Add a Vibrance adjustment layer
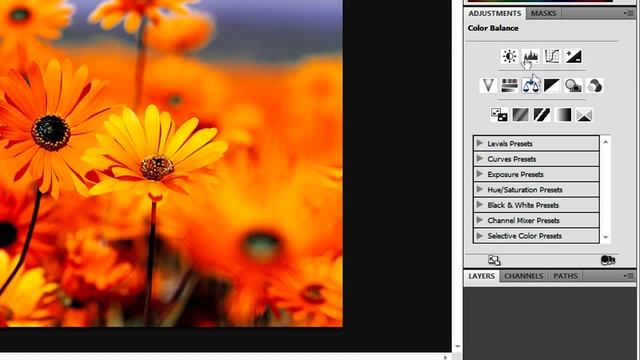 point(488,85)
